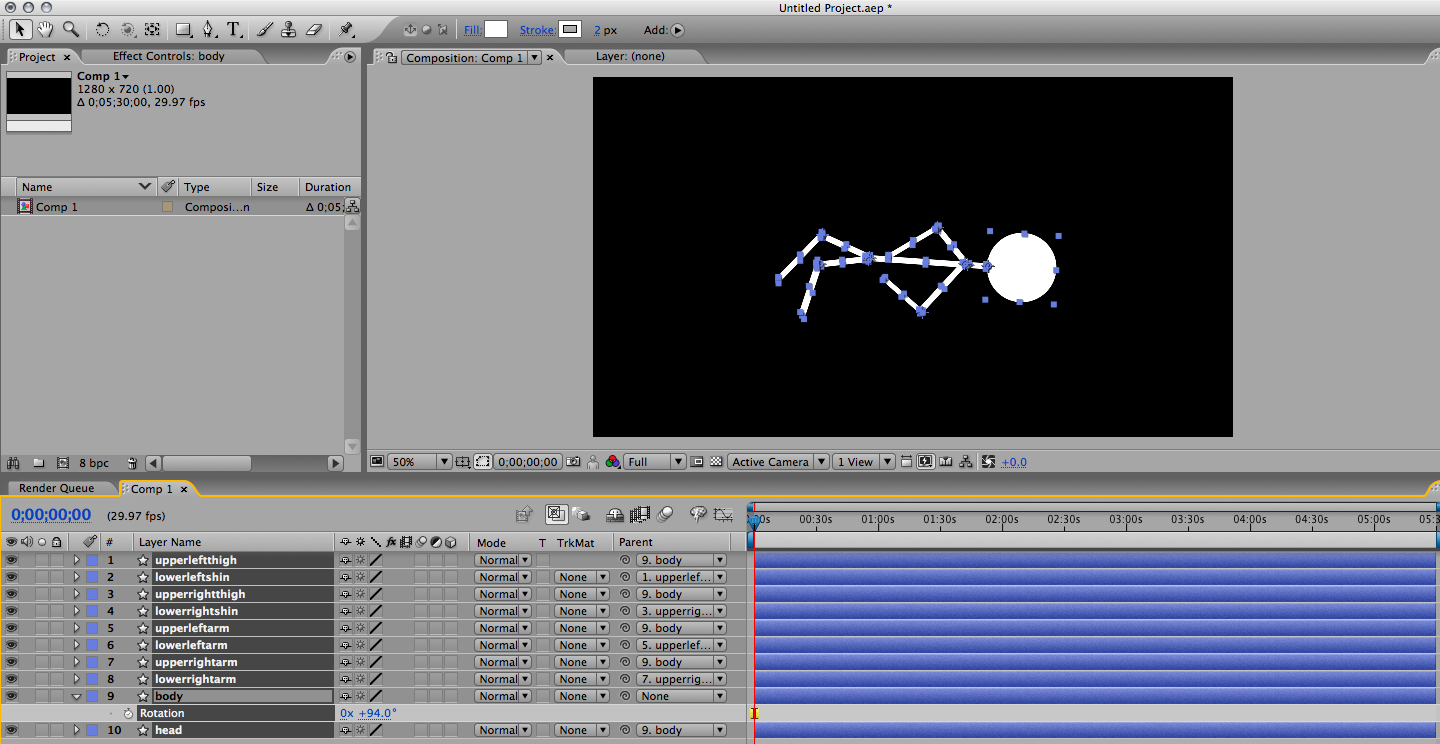Click the Show Channel RGB icon
Image resolution: width=1440 pixels, height=744 pixels.
[613, 462]
